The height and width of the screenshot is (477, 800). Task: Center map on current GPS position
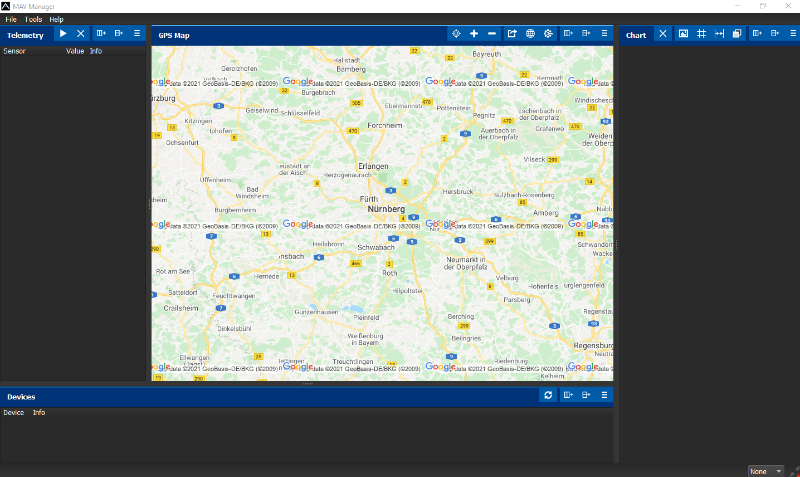tap(456, 34)
